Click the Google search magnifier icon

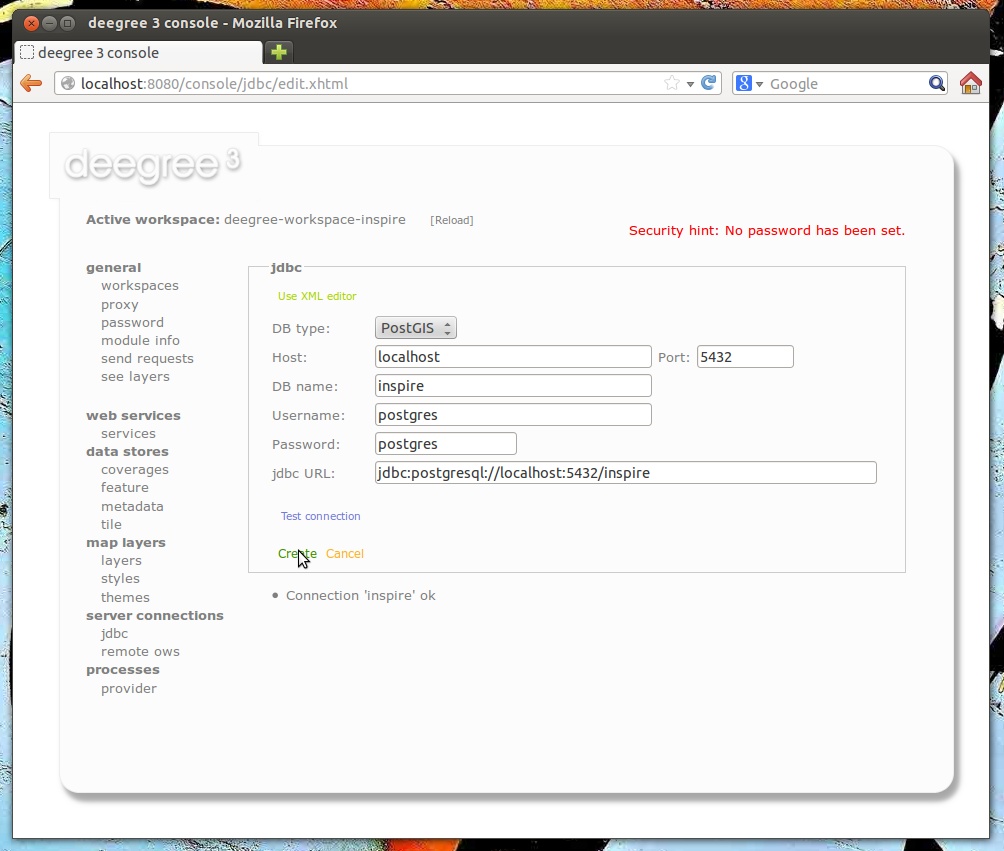click(x=934, y=84)
